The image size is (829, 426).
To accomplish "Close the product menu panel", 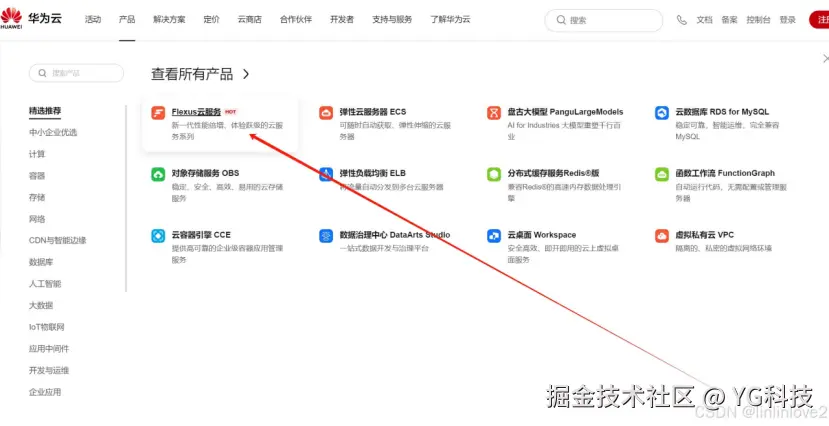I will tap(825, 58).
